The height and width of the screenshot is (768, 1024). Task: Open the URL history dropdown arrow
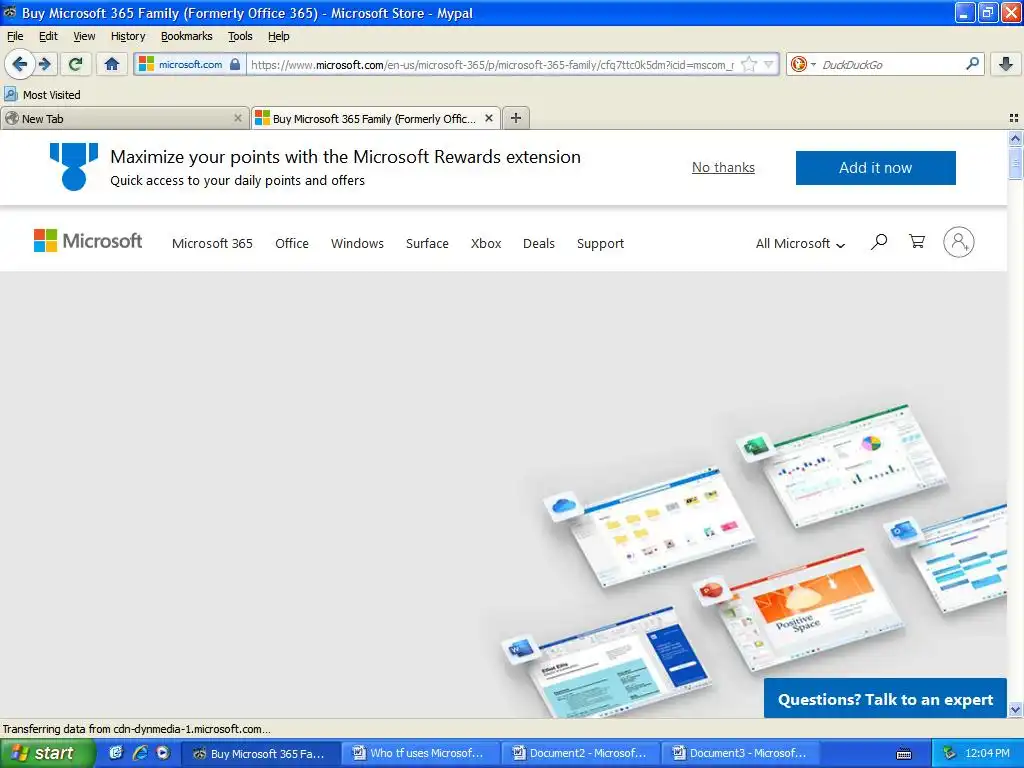pos(769,64)
